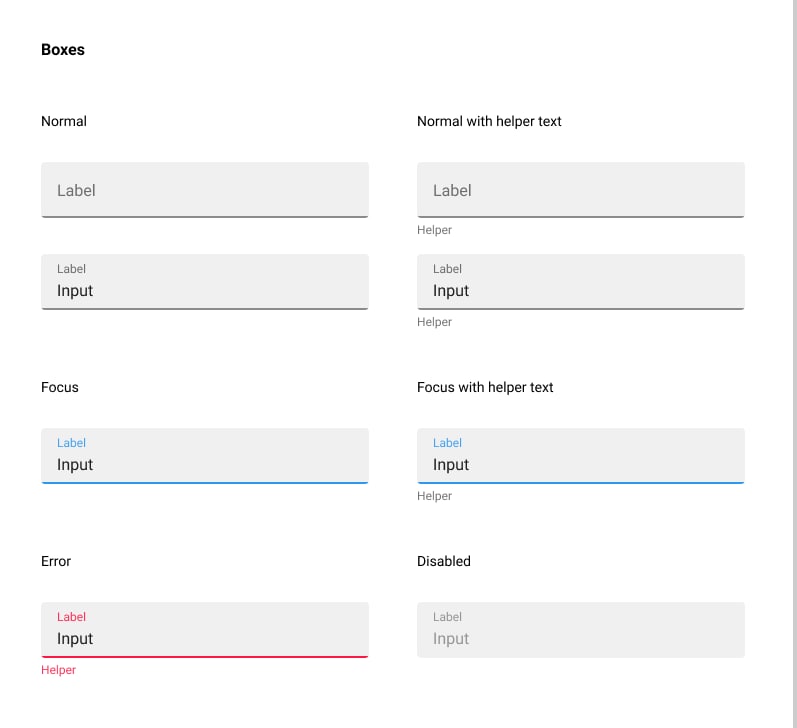This screenshot has height=728, width=797.
Task: Click the empty Label field under Normal
Action: pyautogui.click(x=204, y=190)
